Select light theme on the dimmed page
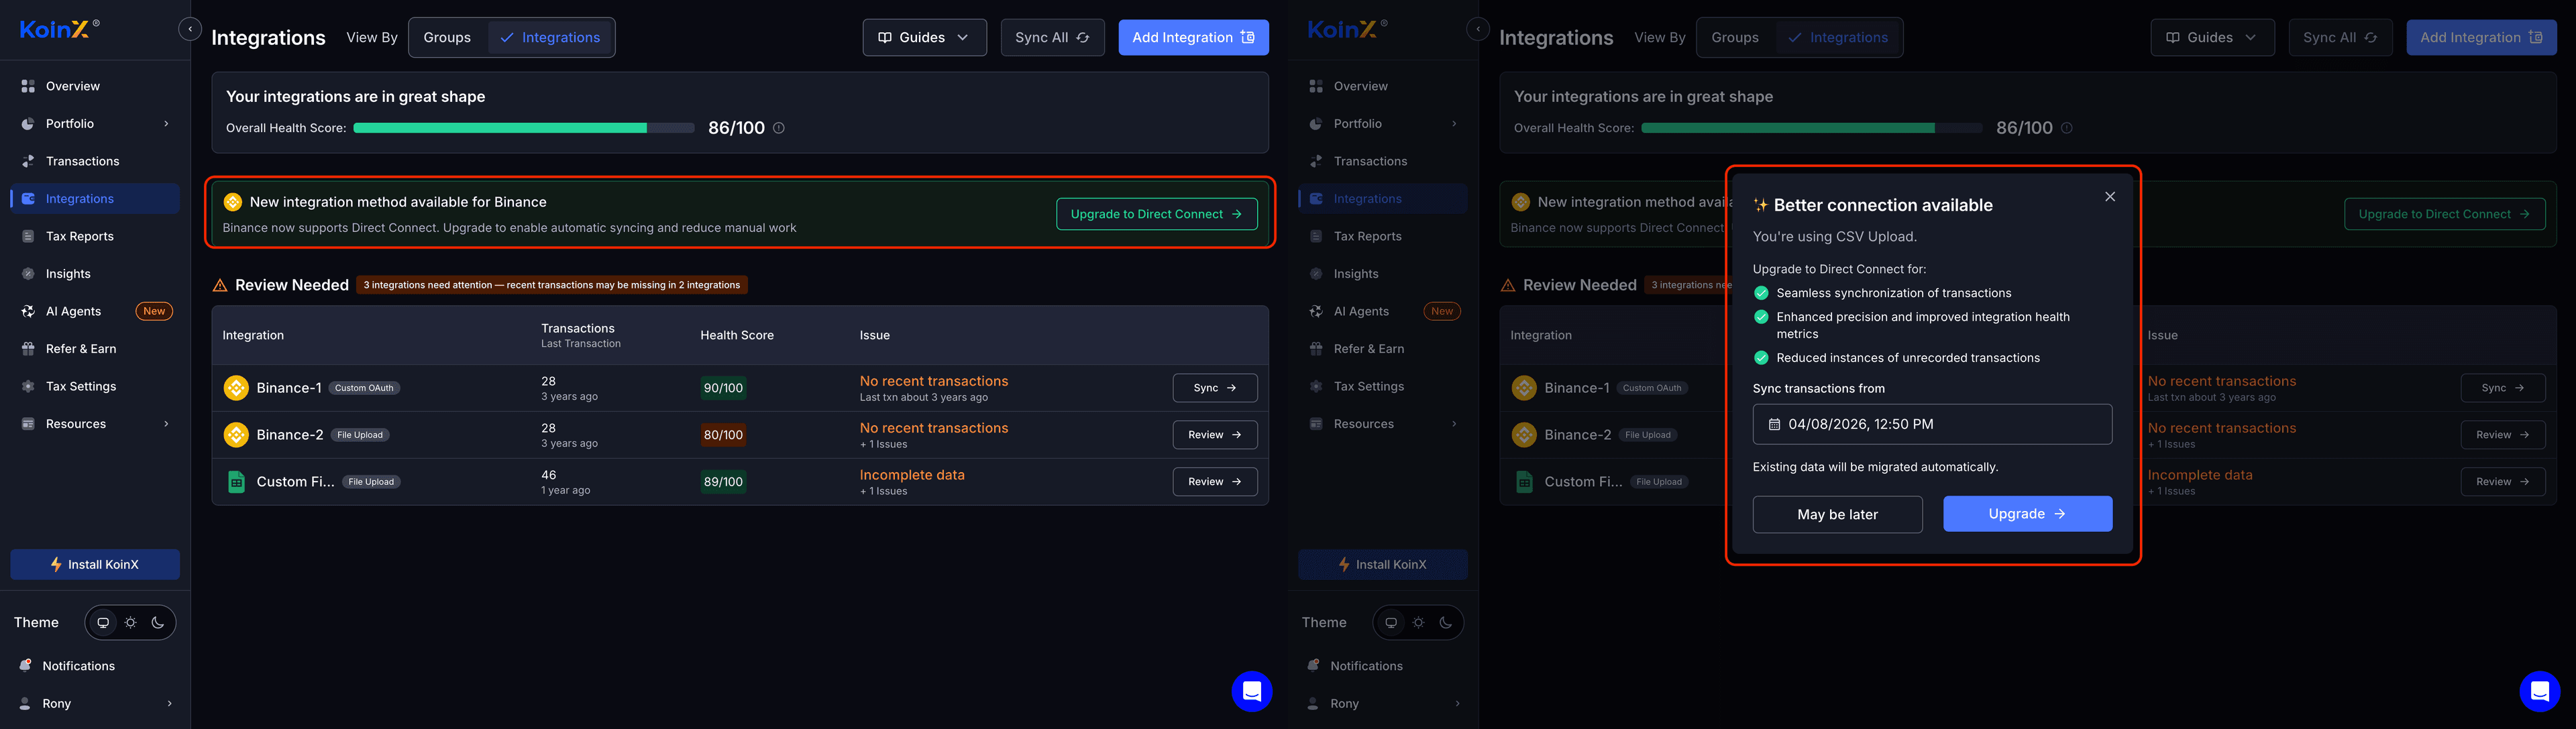Viewport: 2576px width, 729px height. click(x=1418, y=623)
